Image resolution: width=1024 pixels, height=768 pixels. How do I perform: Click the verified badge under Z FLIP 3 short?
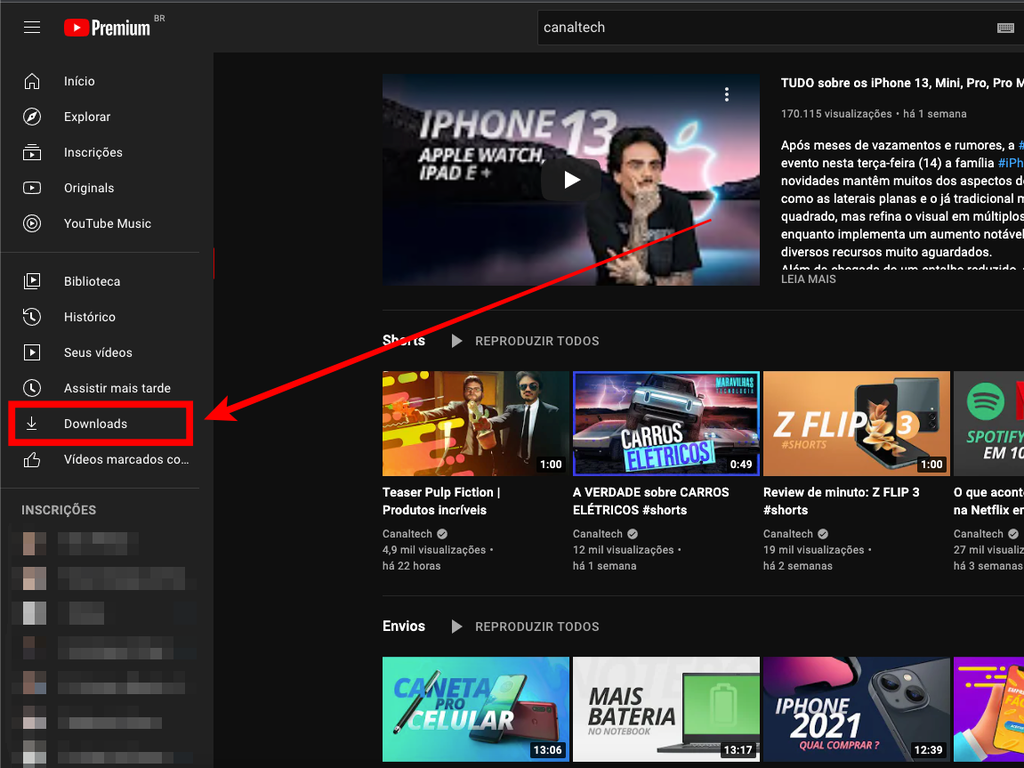click(823, 534)
